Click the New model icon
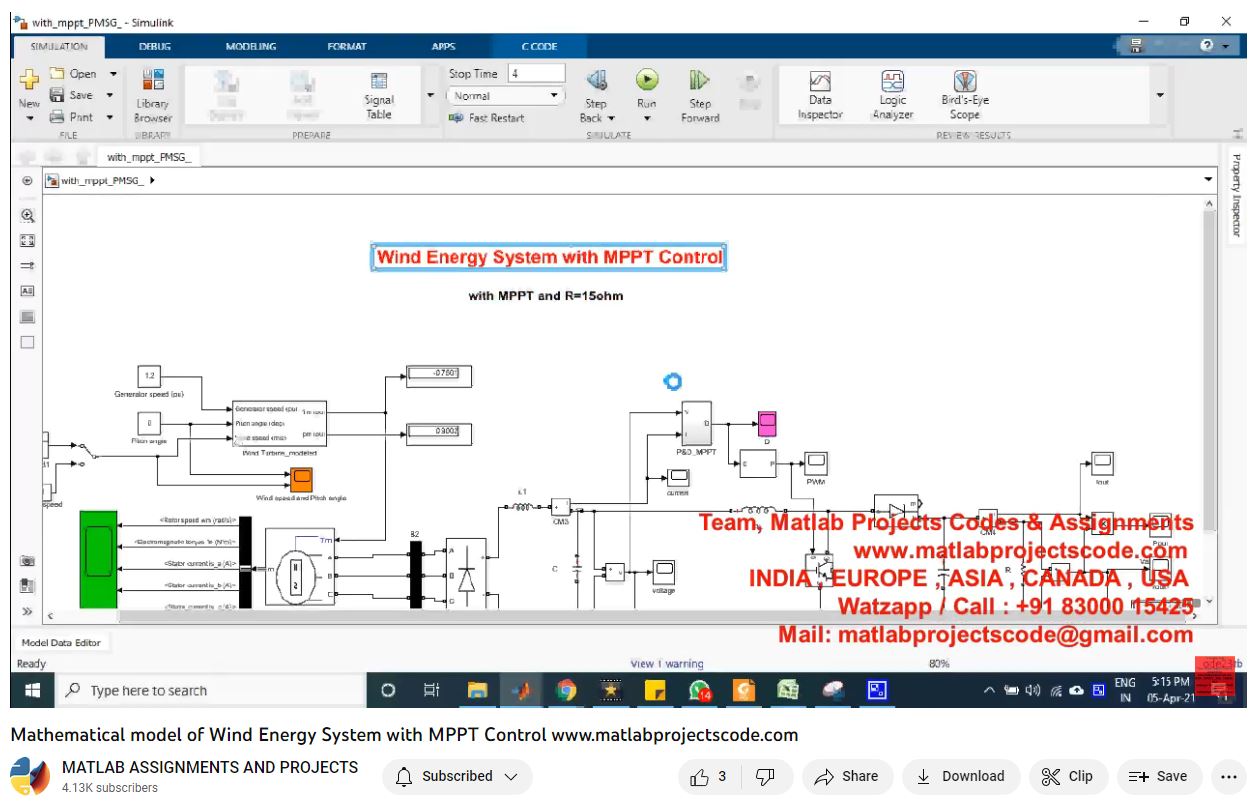This screenshot has width=1256, height=809. 29,80
